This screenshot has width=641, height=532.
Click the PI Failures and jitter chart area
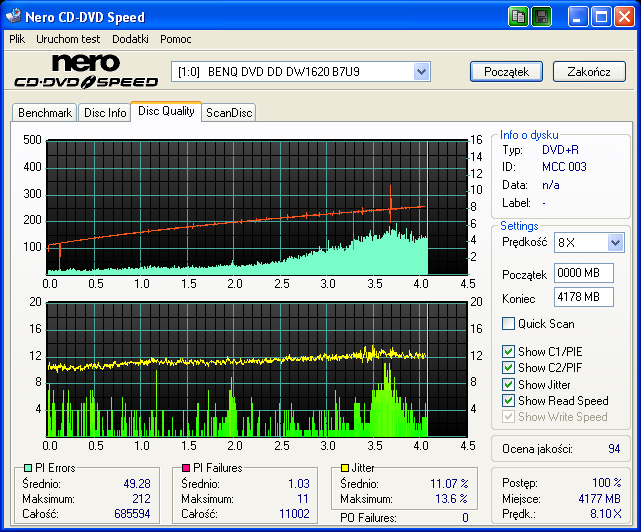257,370
